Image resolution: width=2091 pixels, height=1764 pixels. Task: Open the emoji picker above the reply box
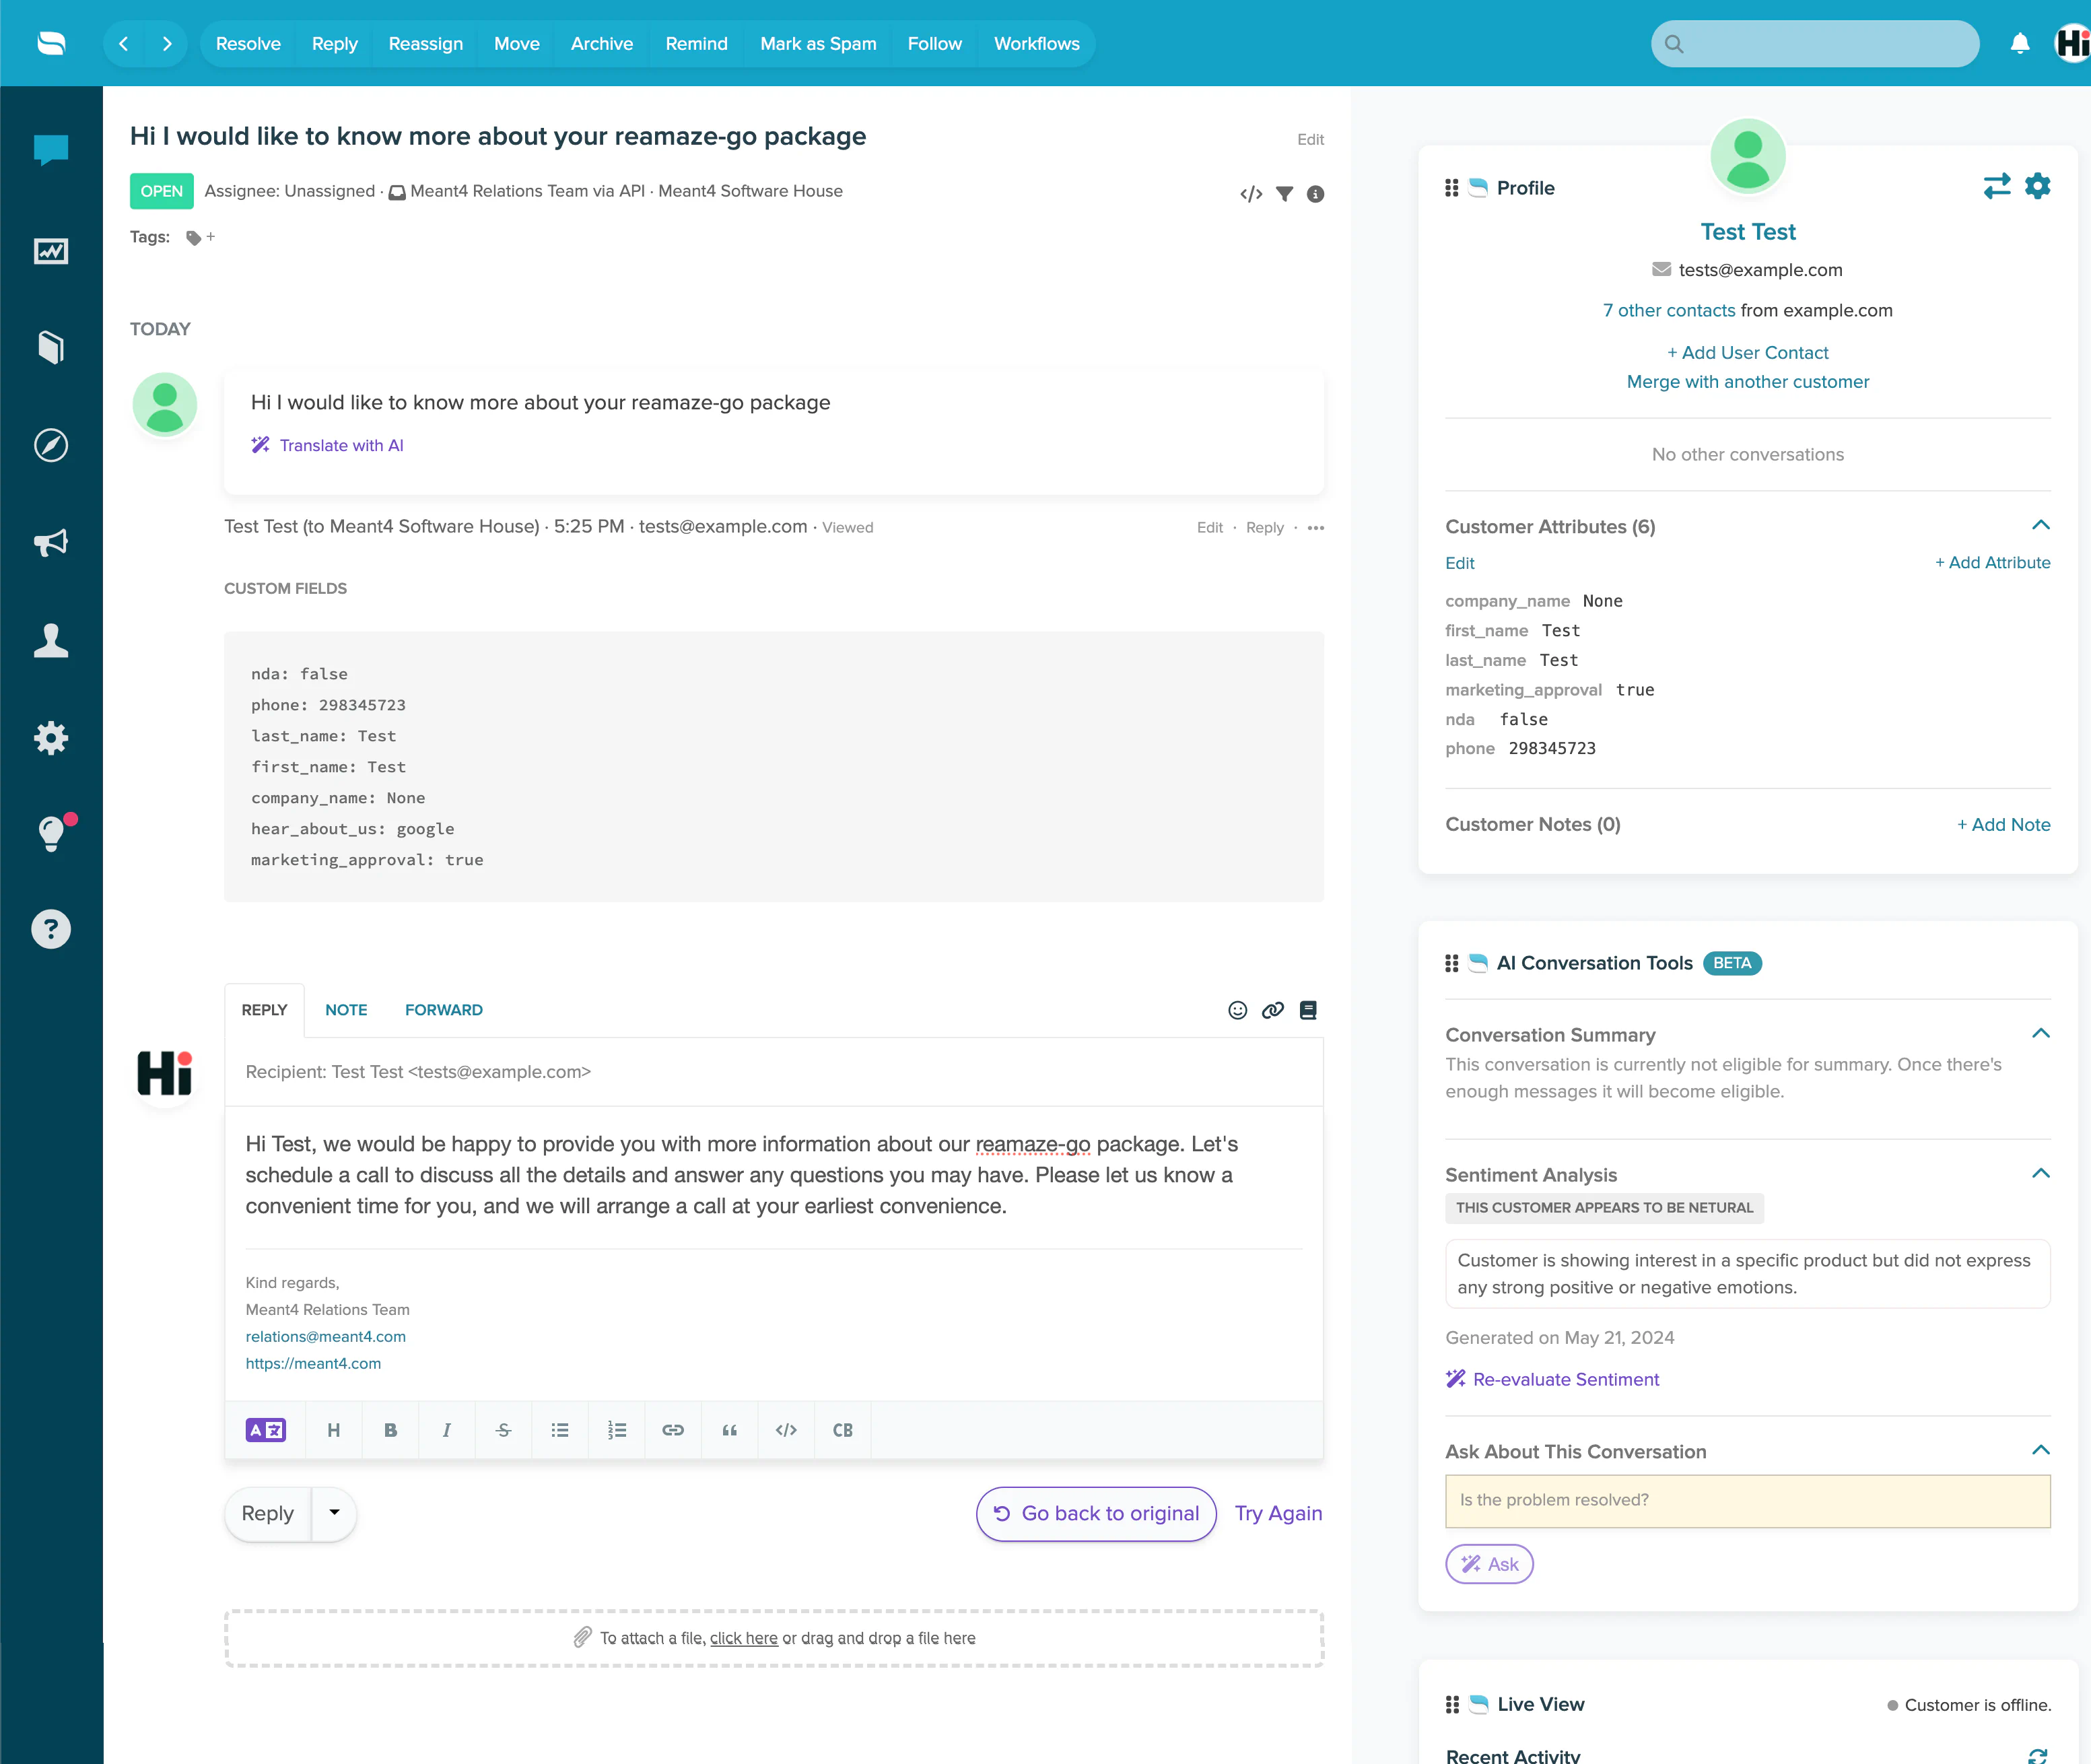1237,1010
